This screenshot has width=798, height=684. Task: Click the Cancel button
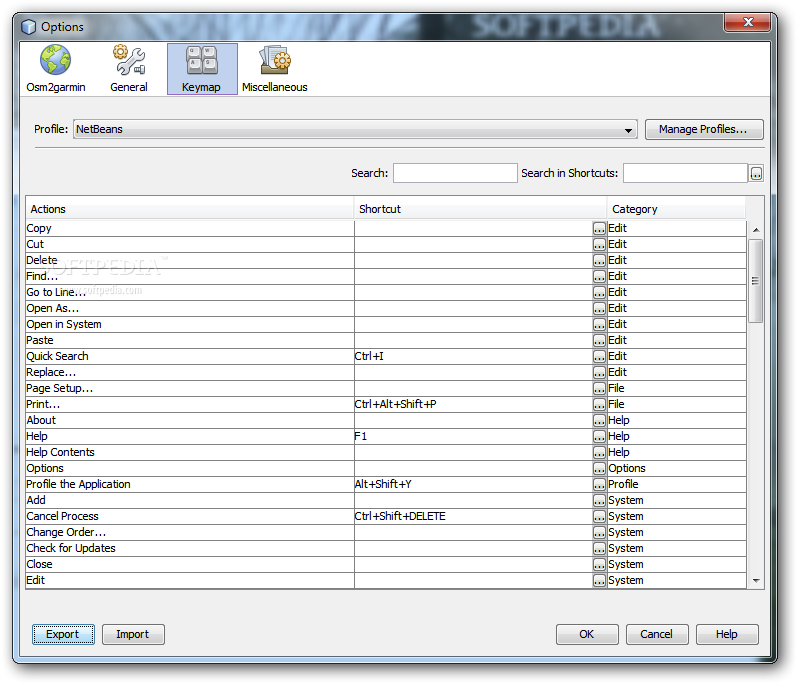pyautogui.click(x=657, y=634)
